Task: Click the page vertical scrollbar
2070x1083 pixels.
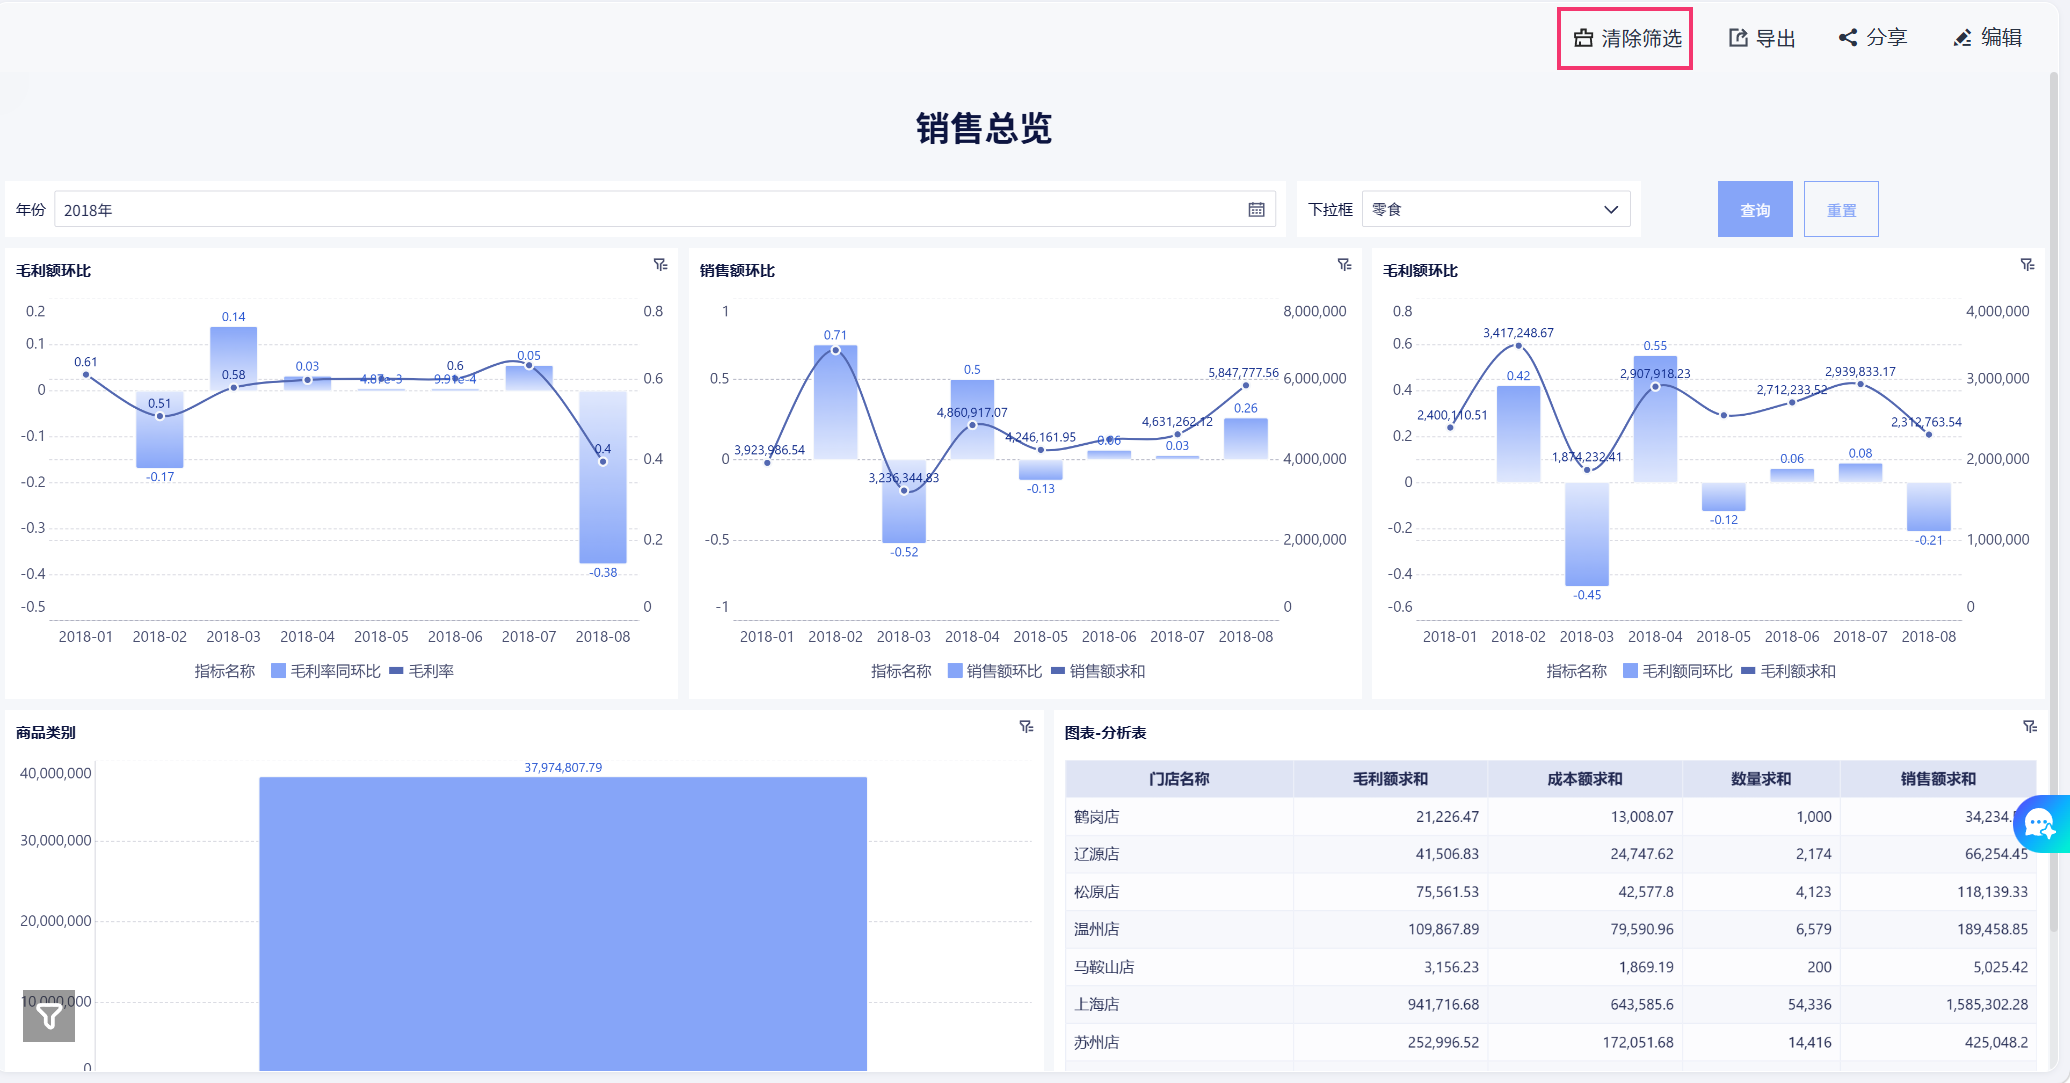Action: [x=2053, y=500]
